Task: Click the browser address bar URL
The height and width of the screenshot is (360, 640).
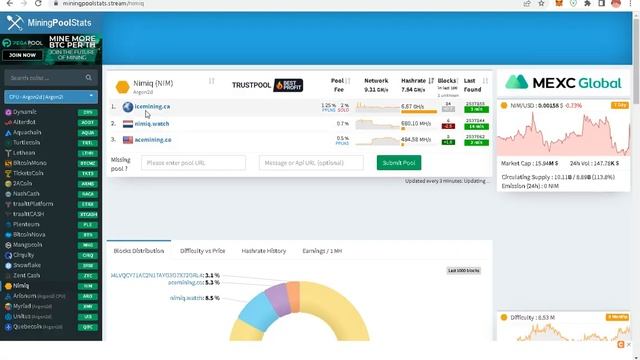Action: click(x=103, y=3)
